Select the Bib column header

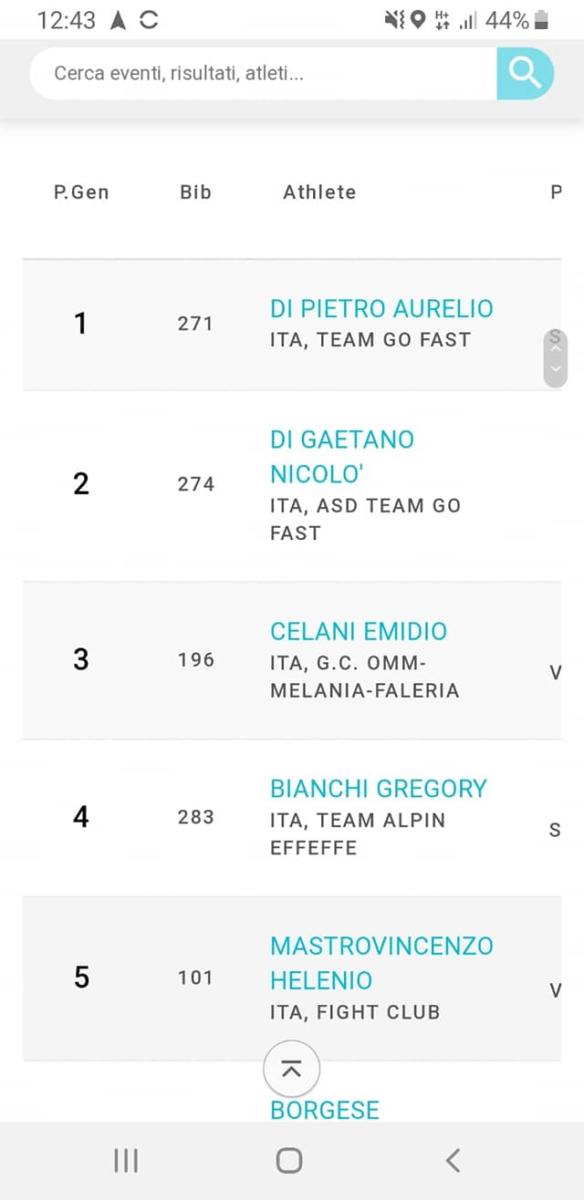click(196, 192)
